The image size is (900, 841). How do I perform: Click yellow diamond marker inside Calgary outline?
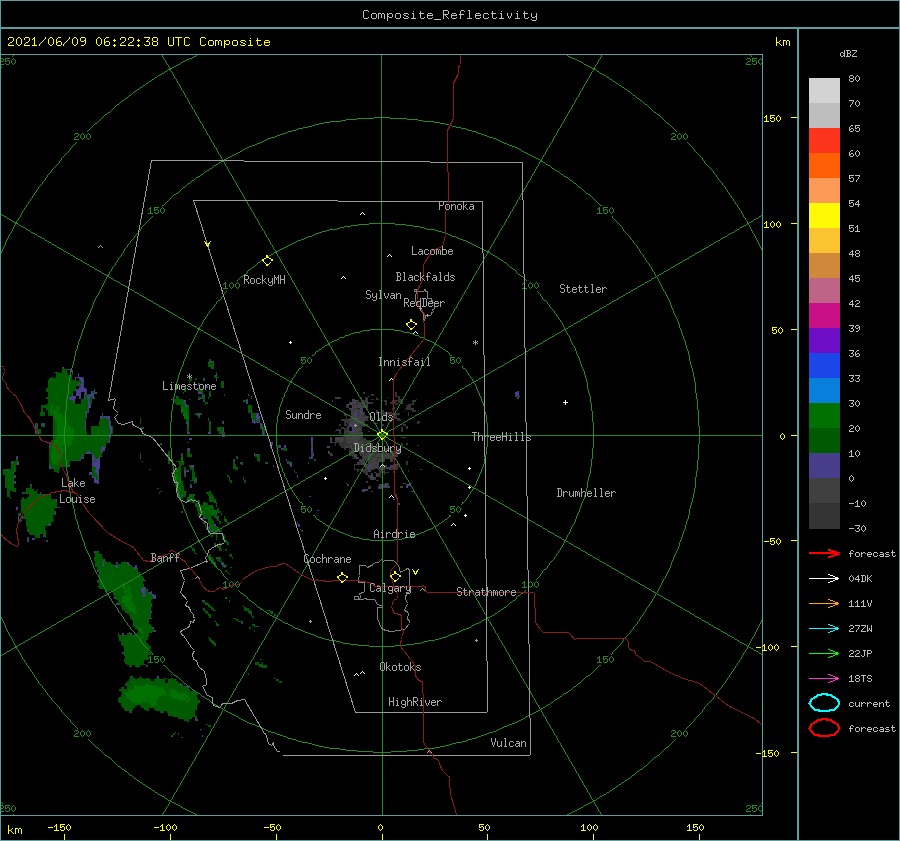click(395, 576)
